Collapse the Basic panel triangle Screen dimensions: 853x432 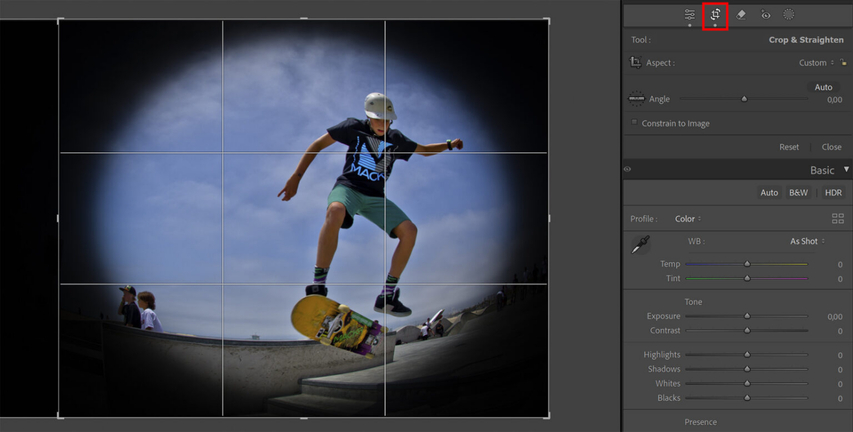[846, 170]
